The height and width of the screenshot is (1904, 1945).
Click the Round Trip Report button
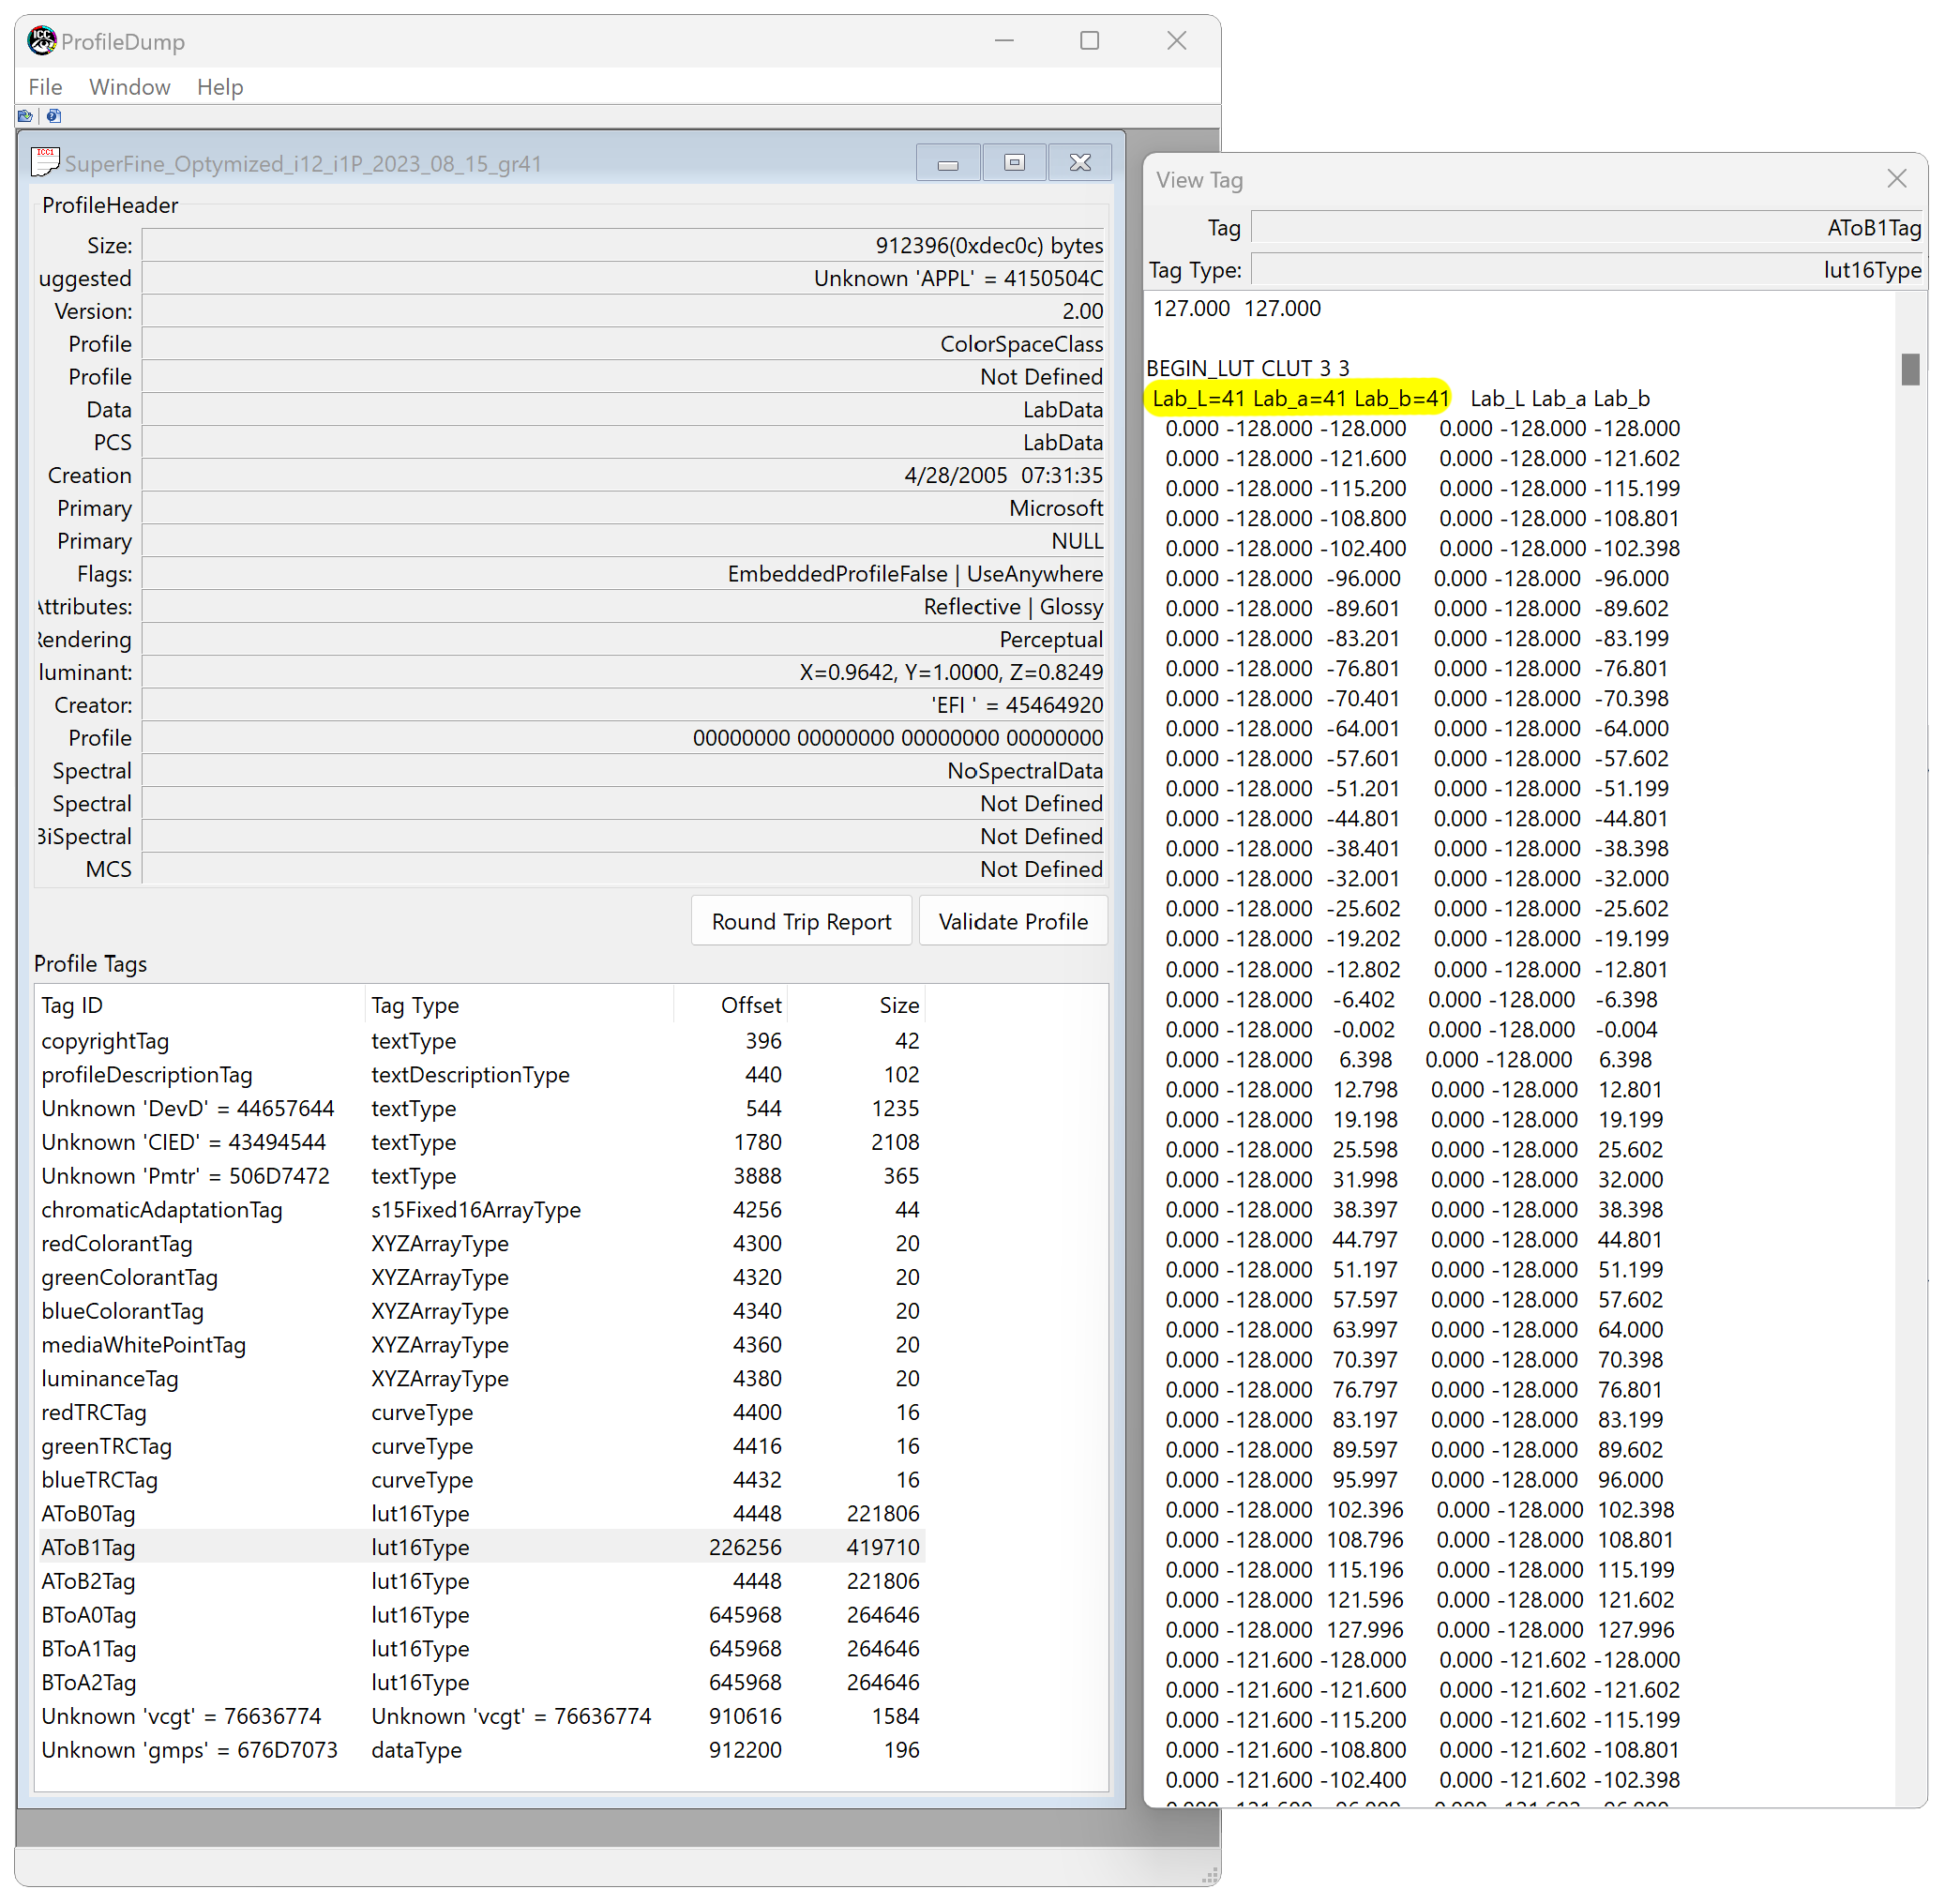(801, 921)
